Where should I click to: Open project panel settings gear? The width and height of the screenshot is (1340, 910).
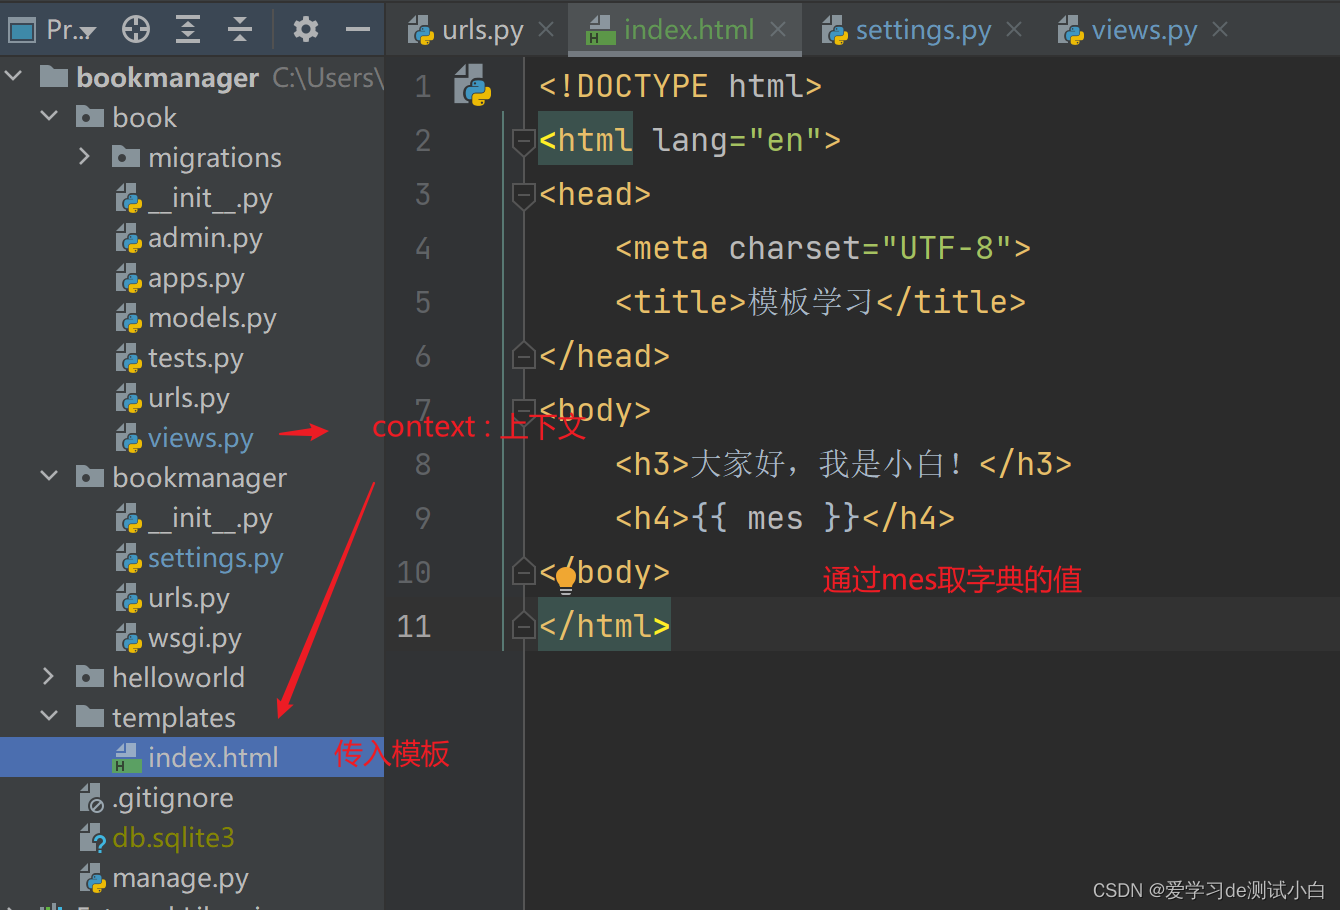coord(306,30)
